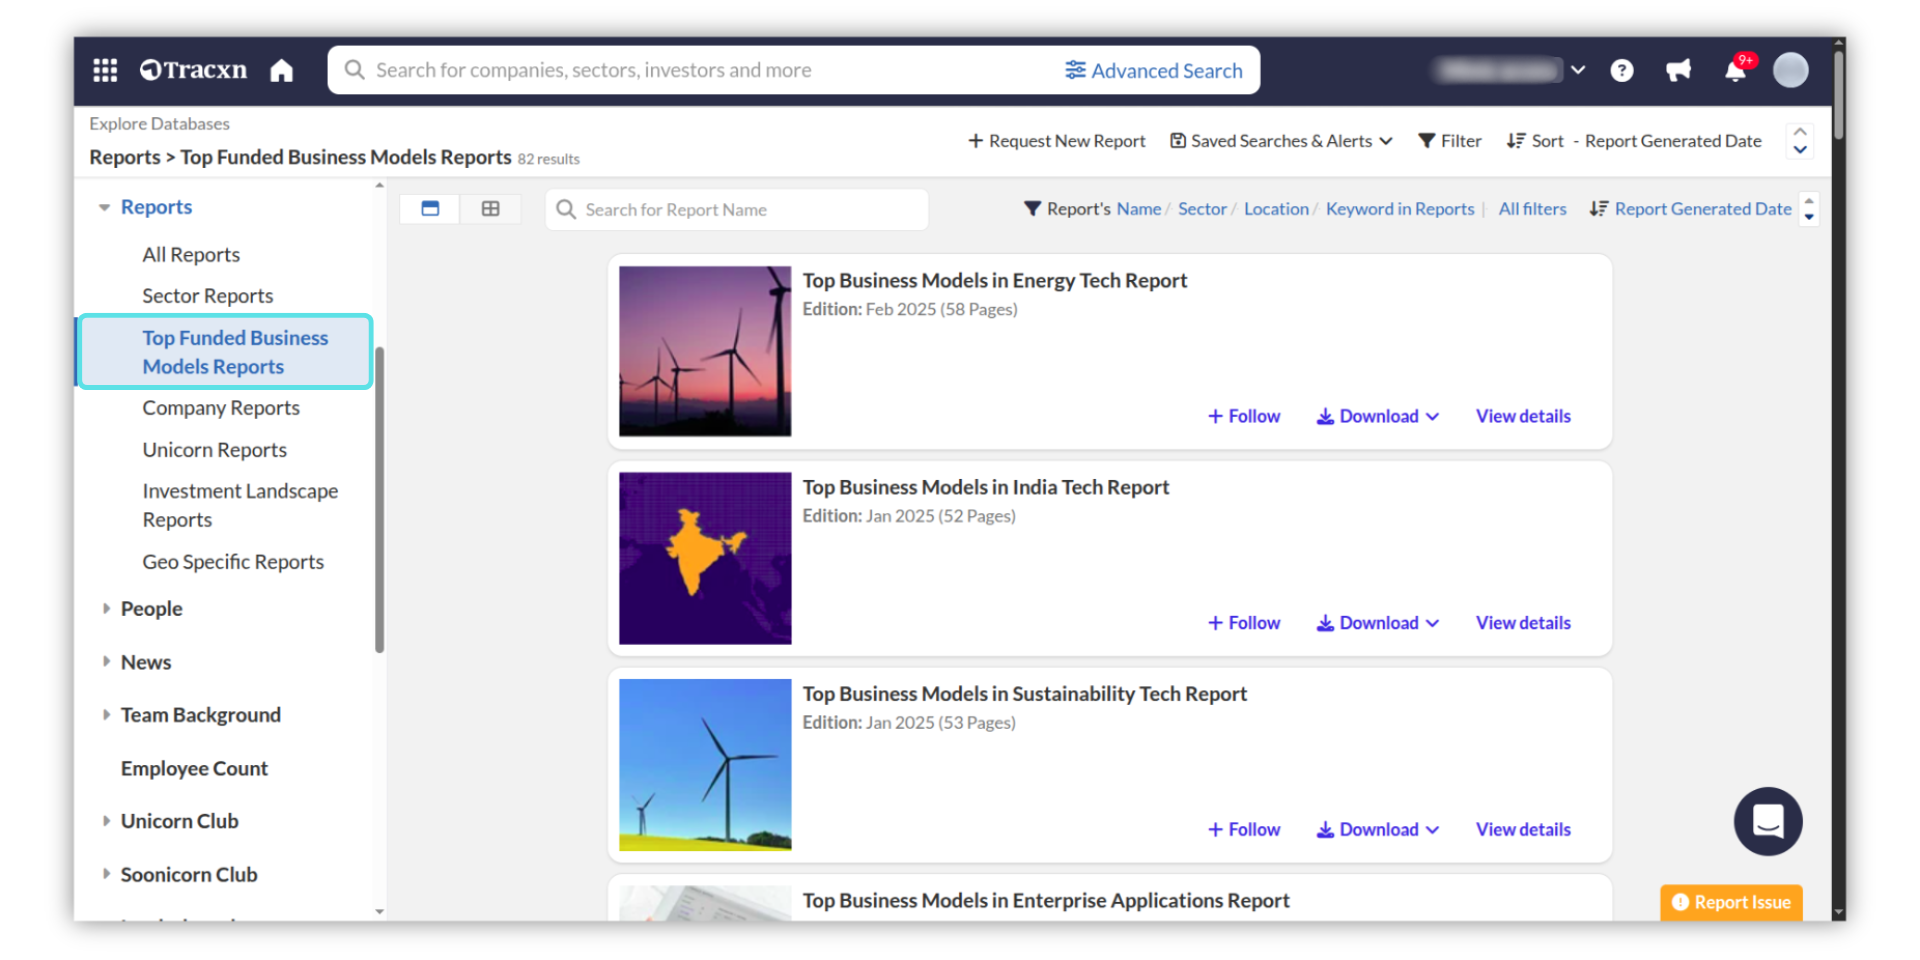Follow the India Tech Report

pyautogui.click(x=1244, y=623)
